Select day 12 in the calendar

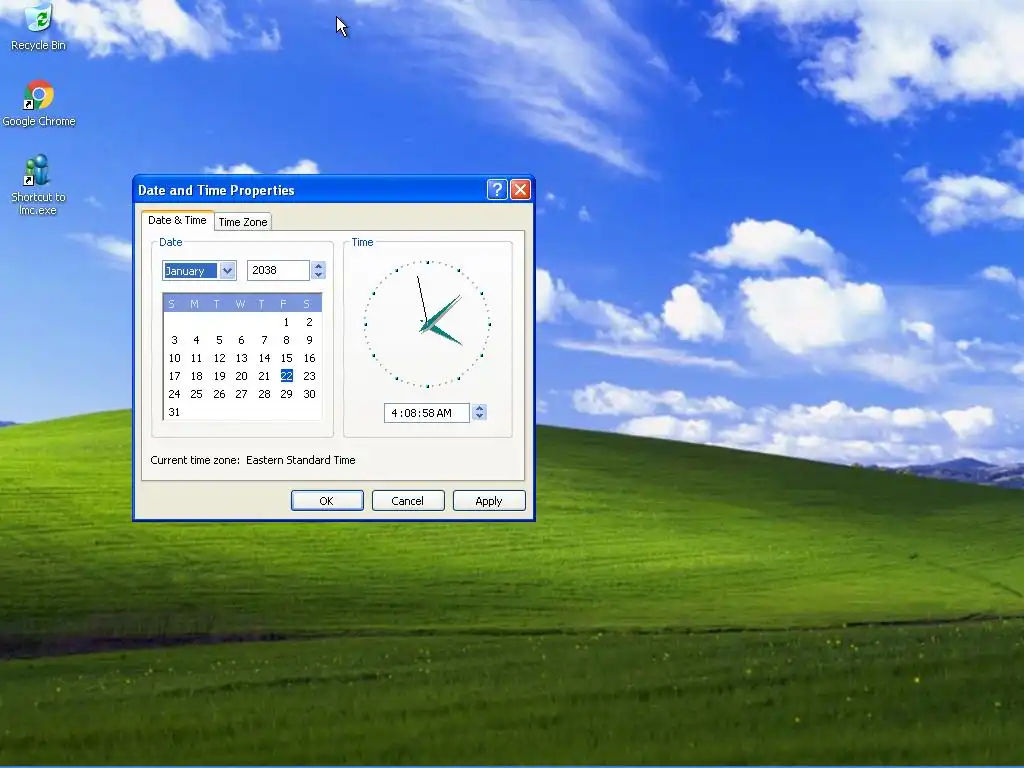pos(219,359)
